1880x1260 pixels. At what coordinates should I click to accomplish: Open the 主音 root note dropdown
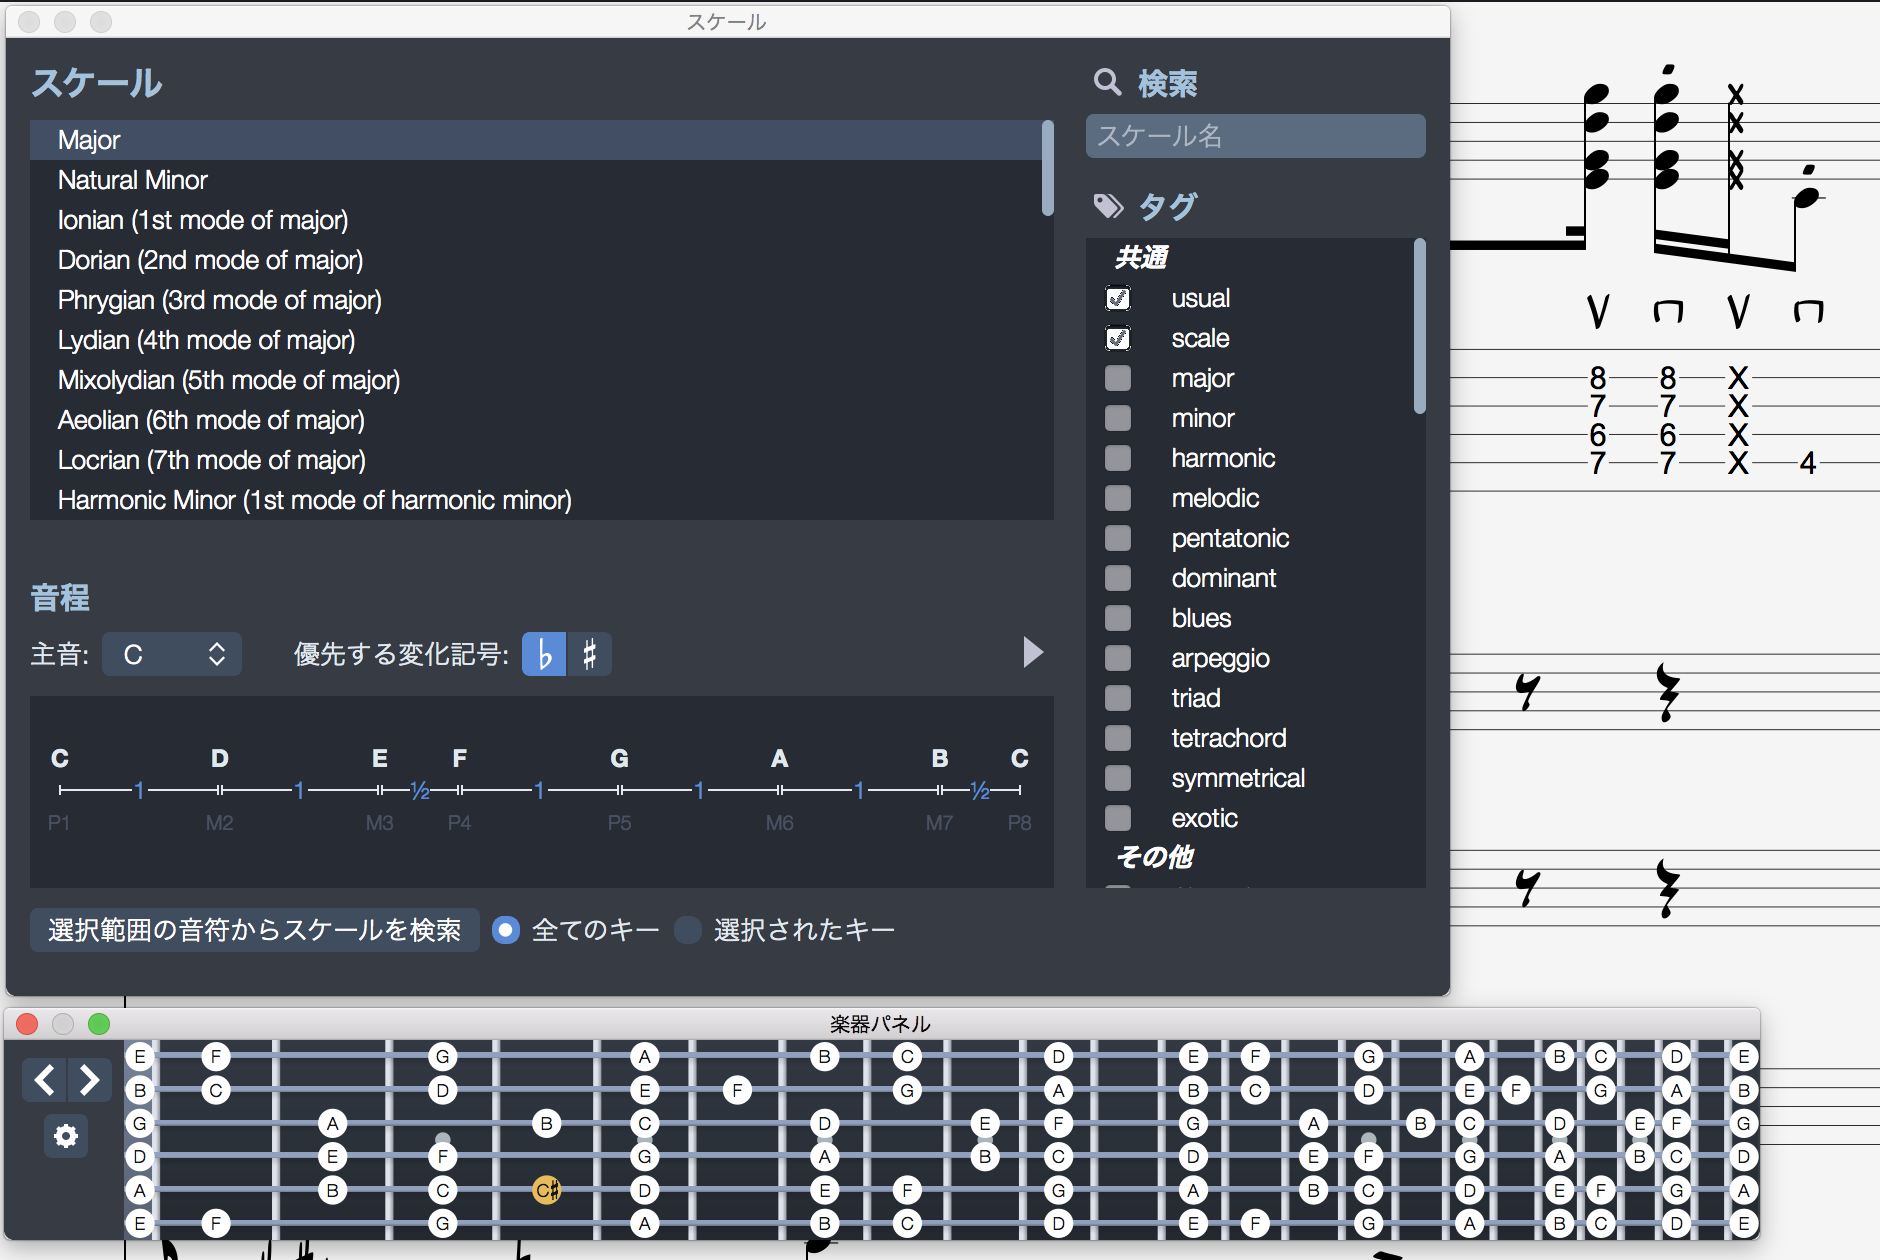[x=172, y=655]
